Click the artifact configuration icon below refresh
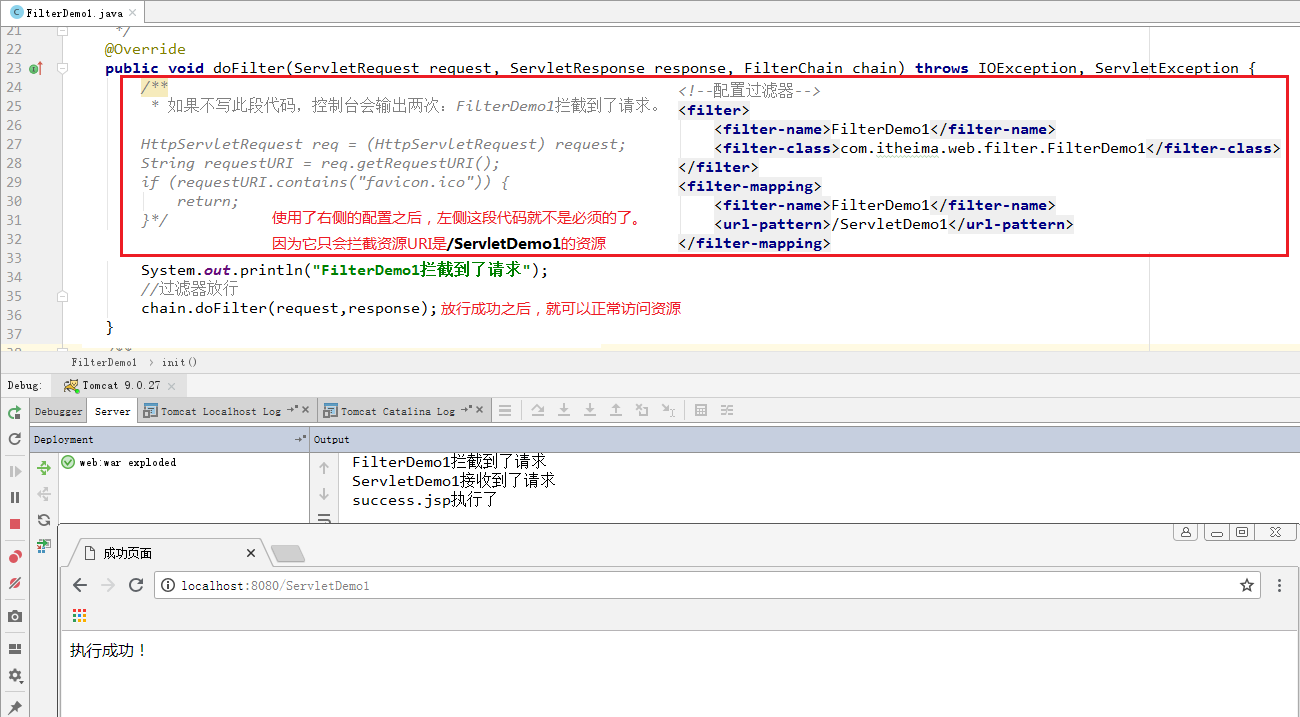This screenshot has width=1300, height=717. coord(43,545)
